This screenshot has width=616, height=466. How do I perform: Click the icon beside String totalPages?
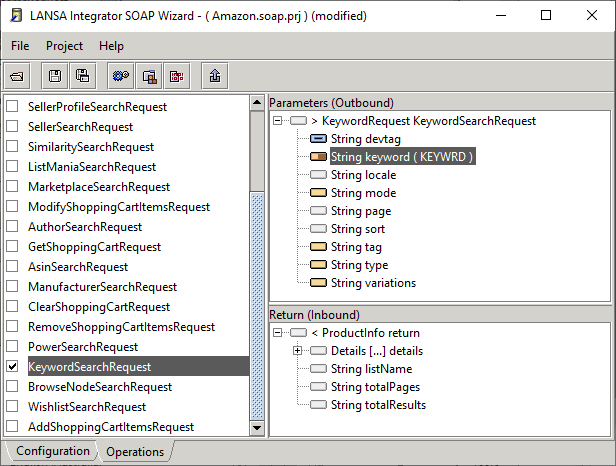point(318,387)
